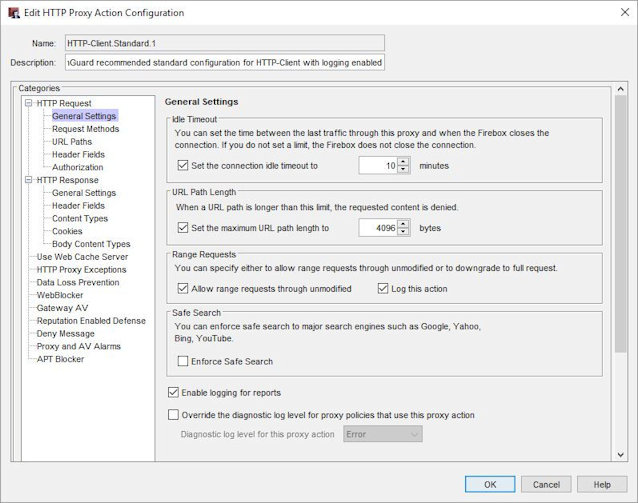The width and height of the screenshot is (638, 503).
Task: Toggle Log this action checkbox
Action: (x=383, y=289)
